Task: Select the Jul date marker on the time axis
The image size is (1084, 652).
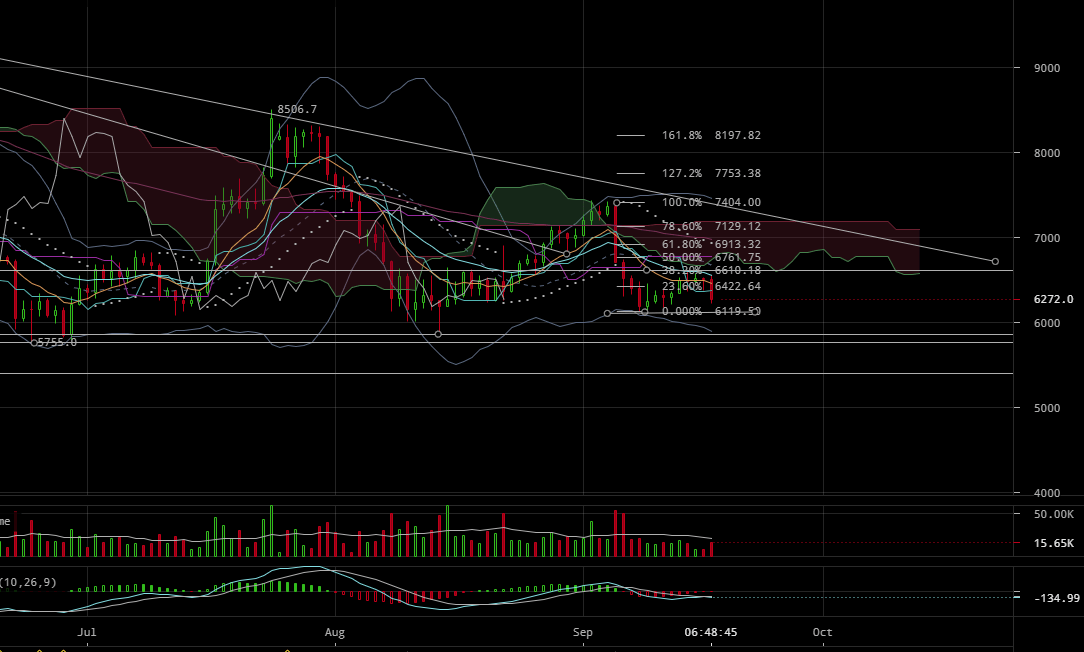Action: click(x=87, y=633)
